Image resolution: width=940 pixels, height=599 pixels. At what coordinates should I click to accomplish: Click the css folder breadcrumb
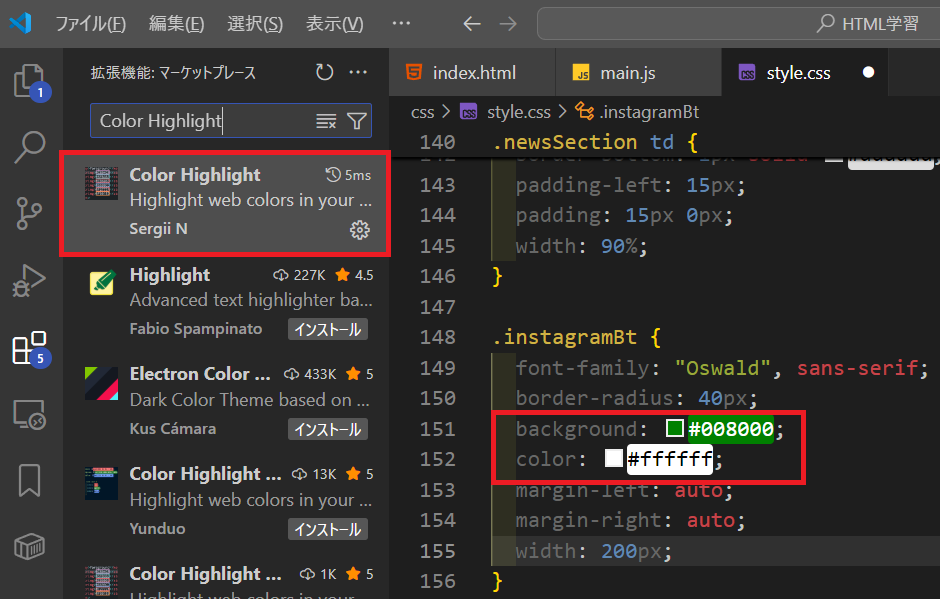[423, 112]
